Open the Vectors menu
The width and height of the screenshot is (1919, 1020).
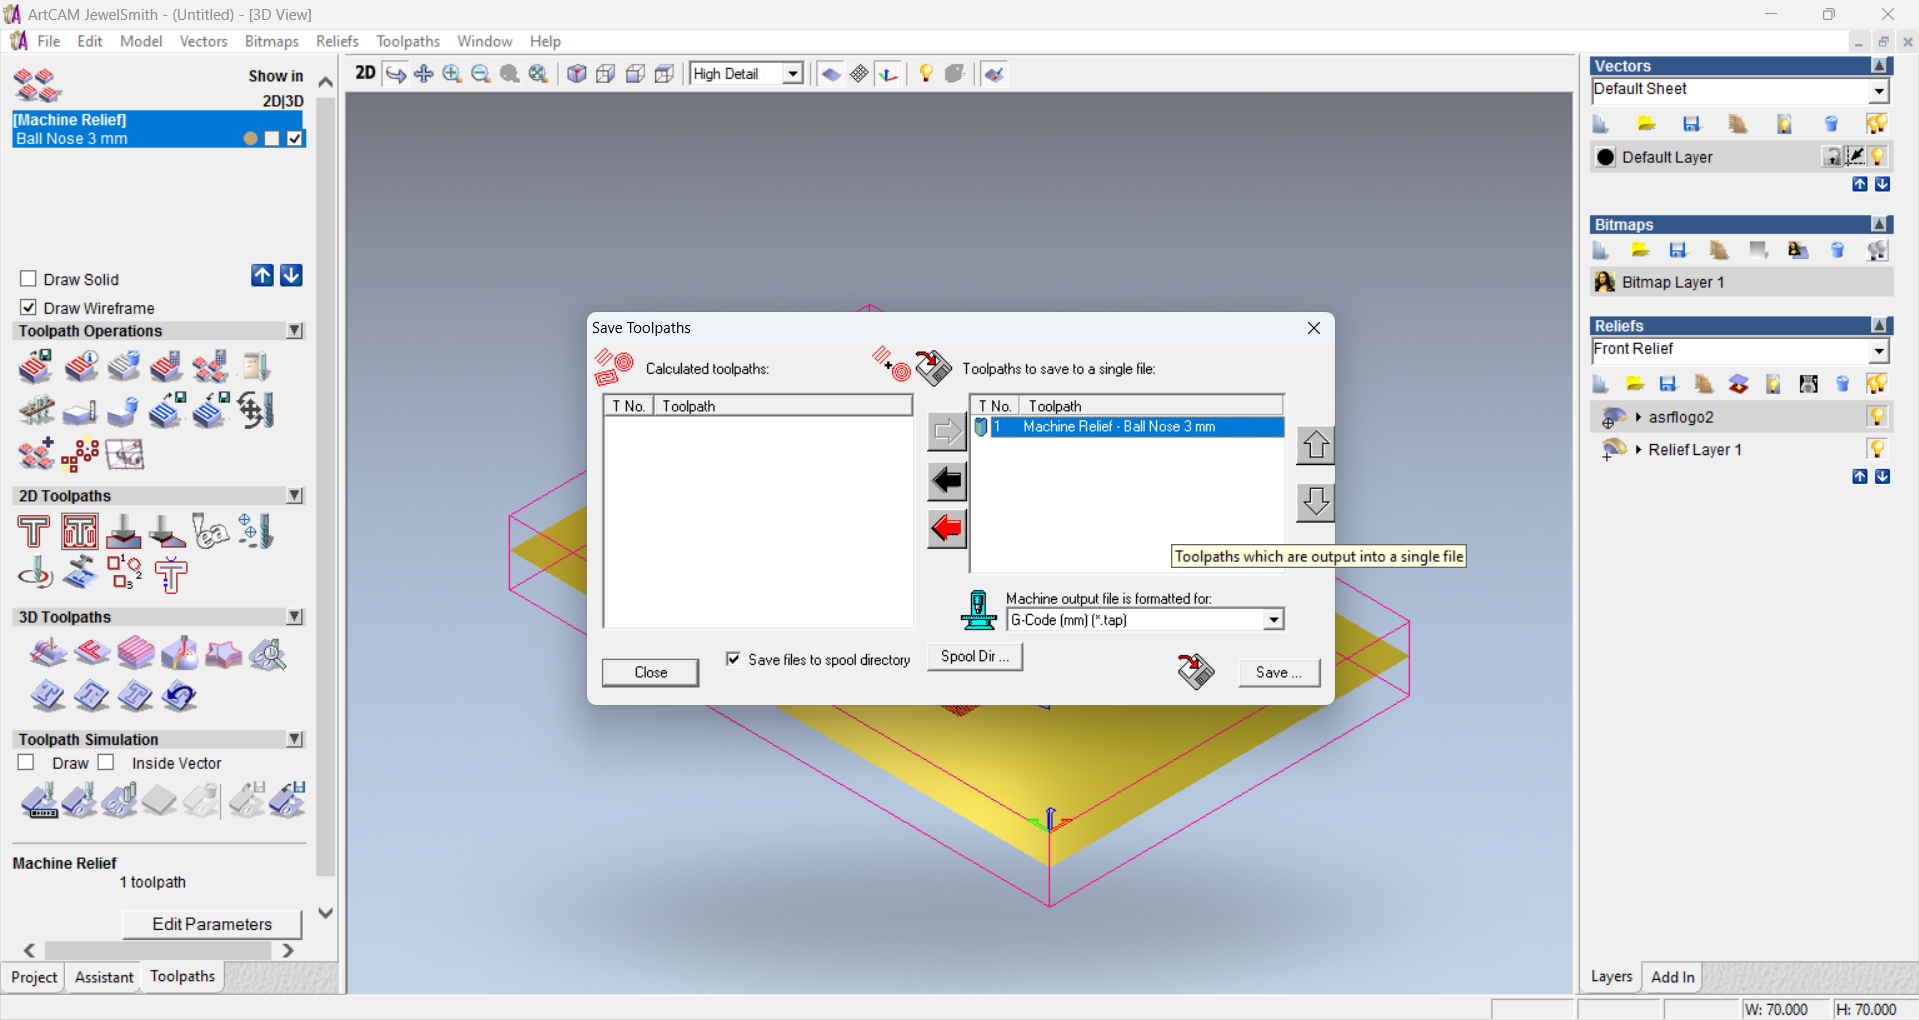pos(203,41)
